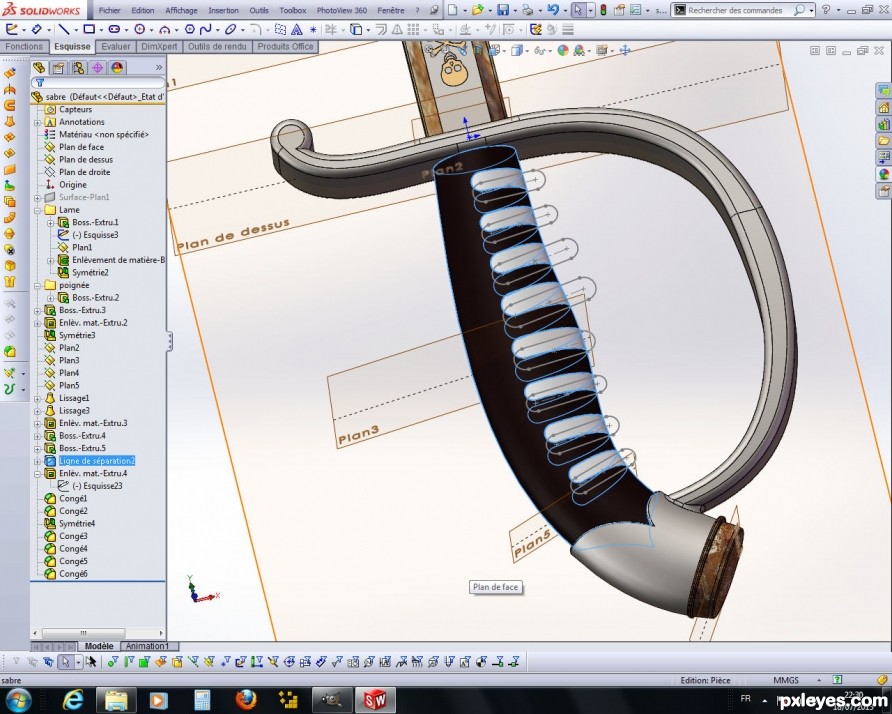Open the PropertyManager tab icon
The height and width of the screenshot is (714, 892).
[x=58, y=68]
